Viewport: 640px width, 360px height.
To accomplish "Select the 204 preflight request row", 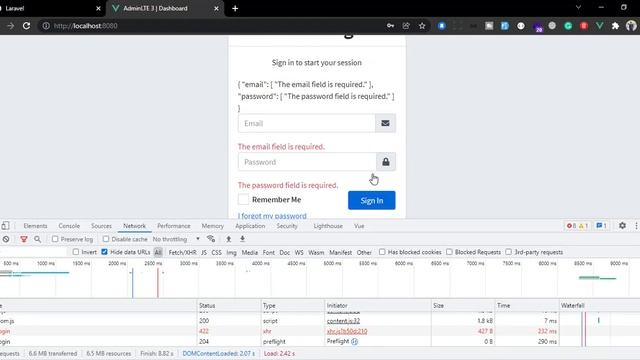I will pos(320,341).
